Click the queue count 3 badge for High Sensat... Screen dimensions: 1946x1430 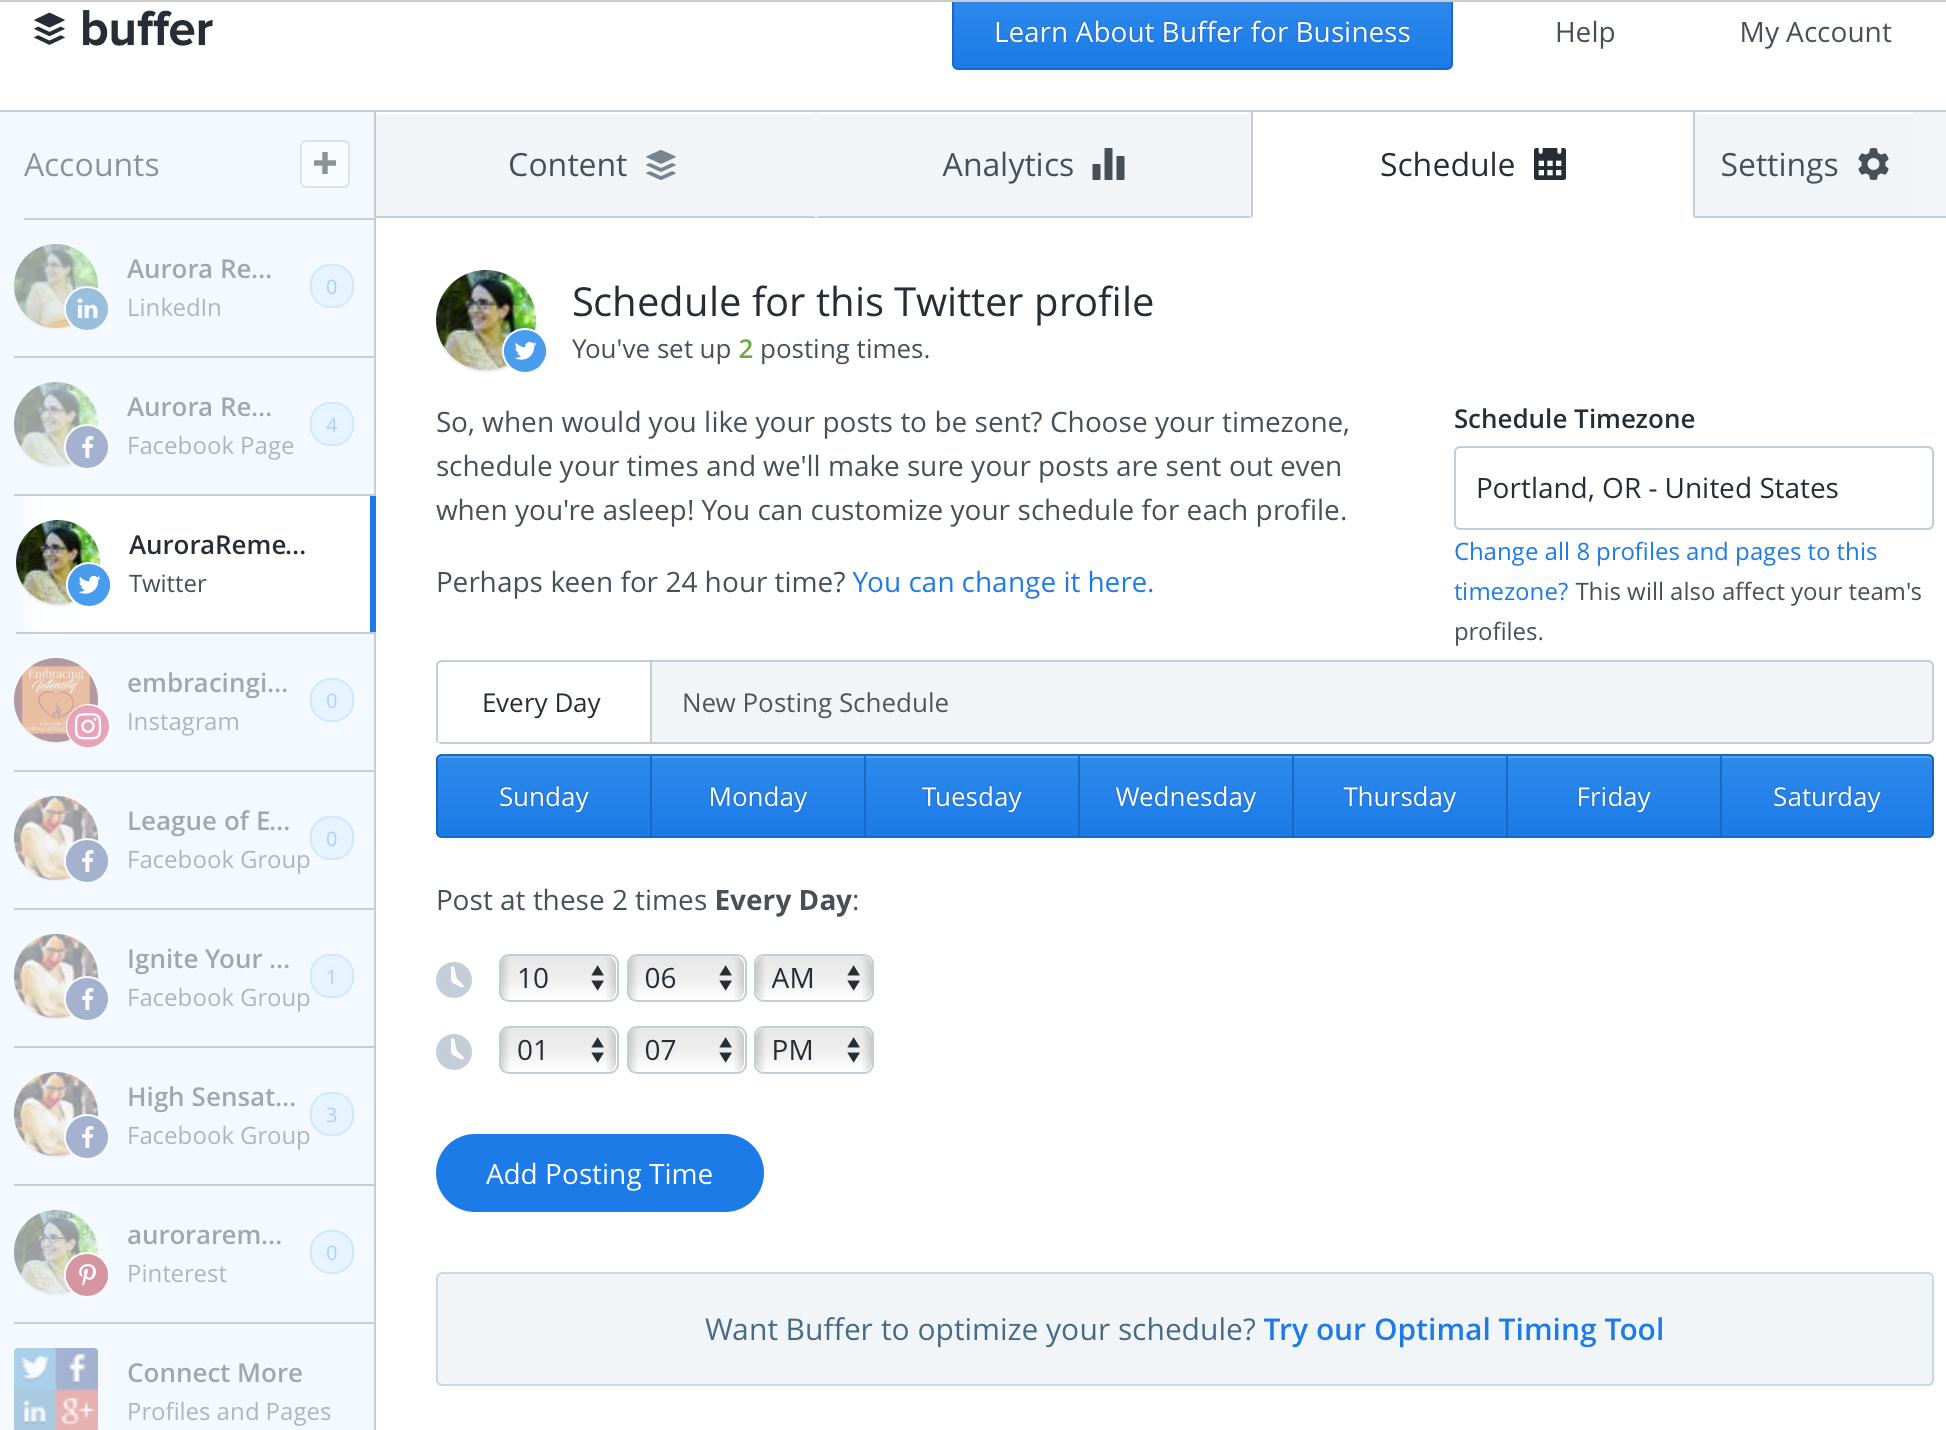point(332,1115)
